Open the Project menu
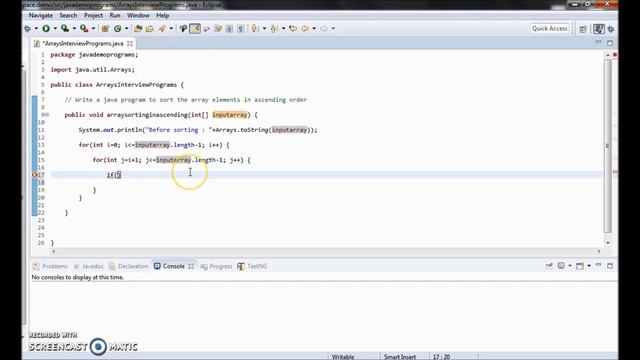This screenshot has height=360, width=640. click(x=93, y=16)
